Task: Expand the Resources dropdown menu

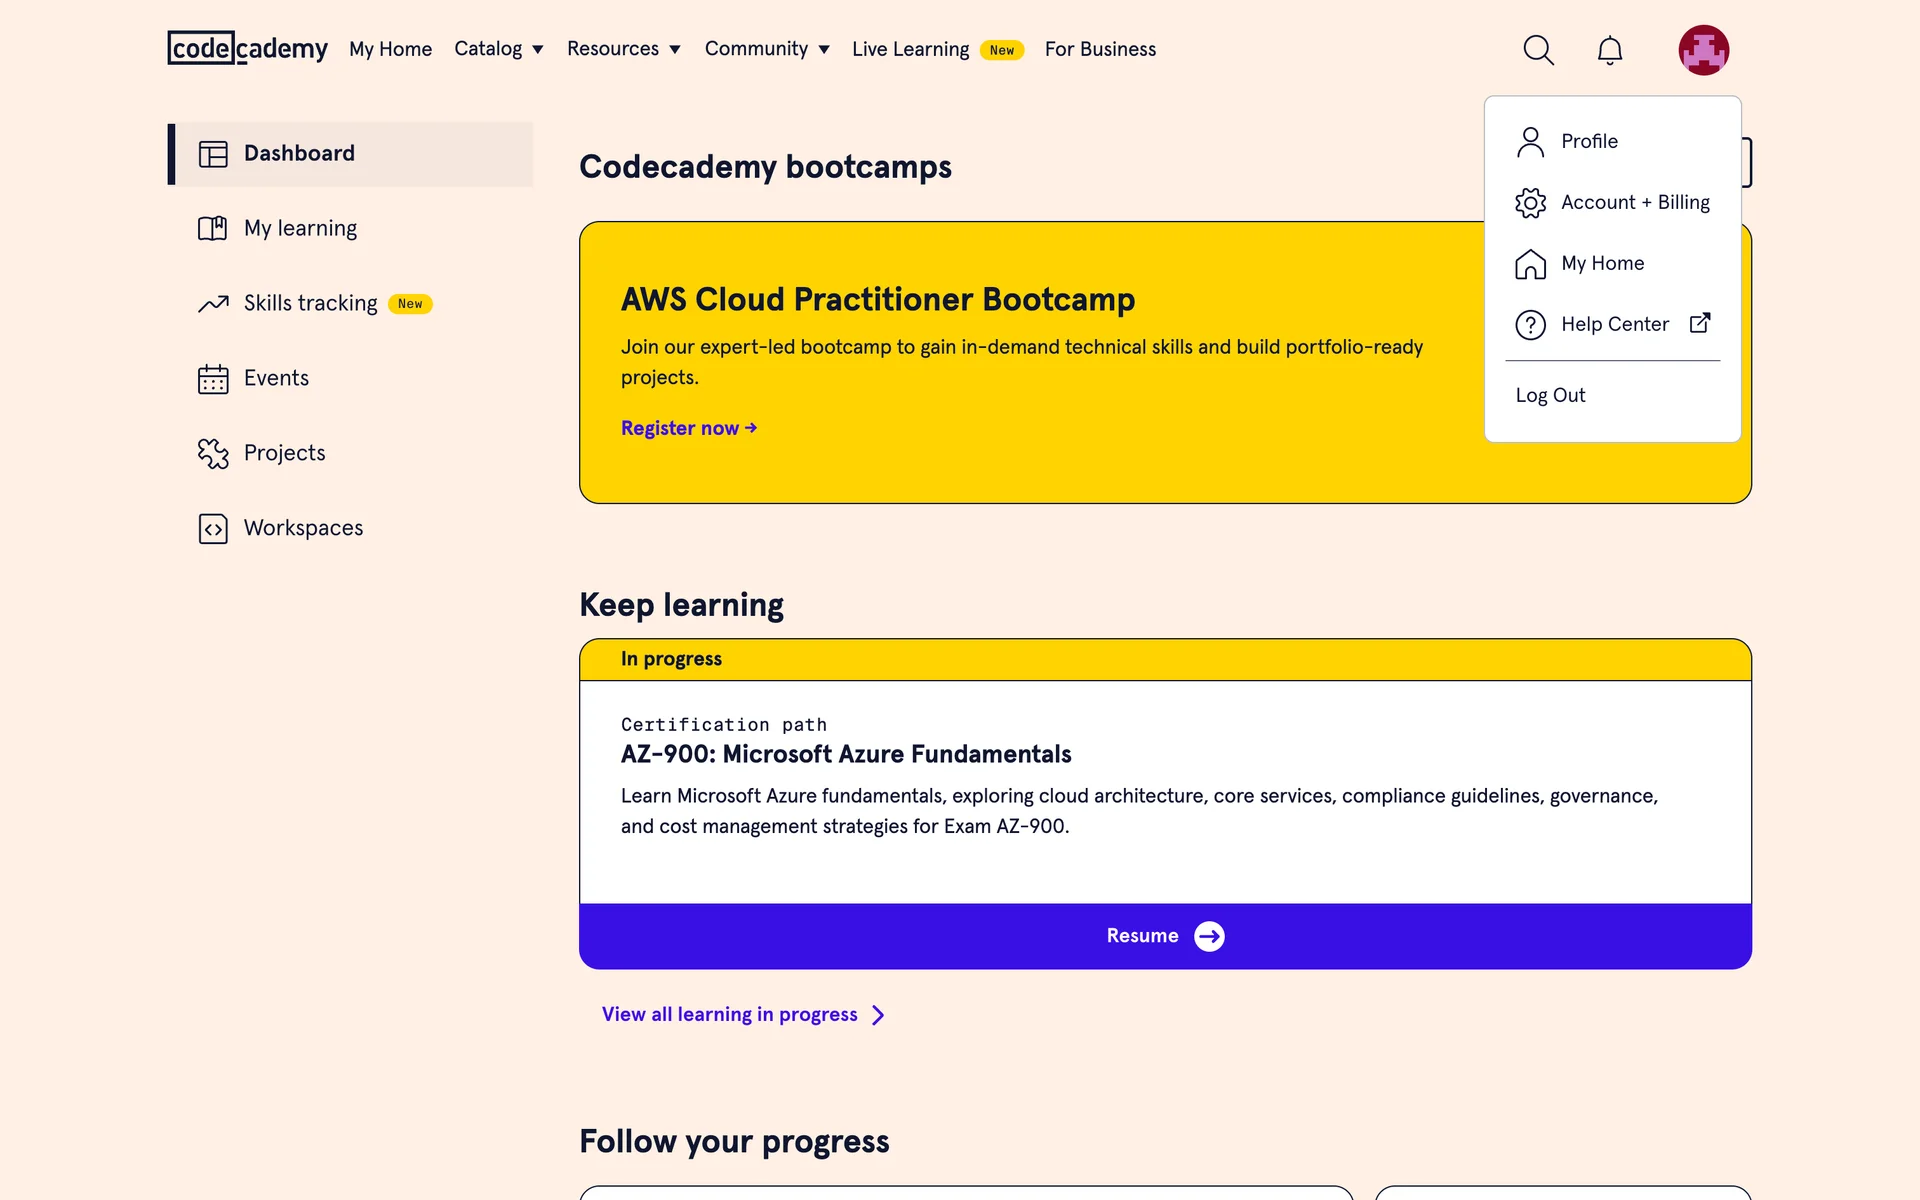Action: [623, 49]
